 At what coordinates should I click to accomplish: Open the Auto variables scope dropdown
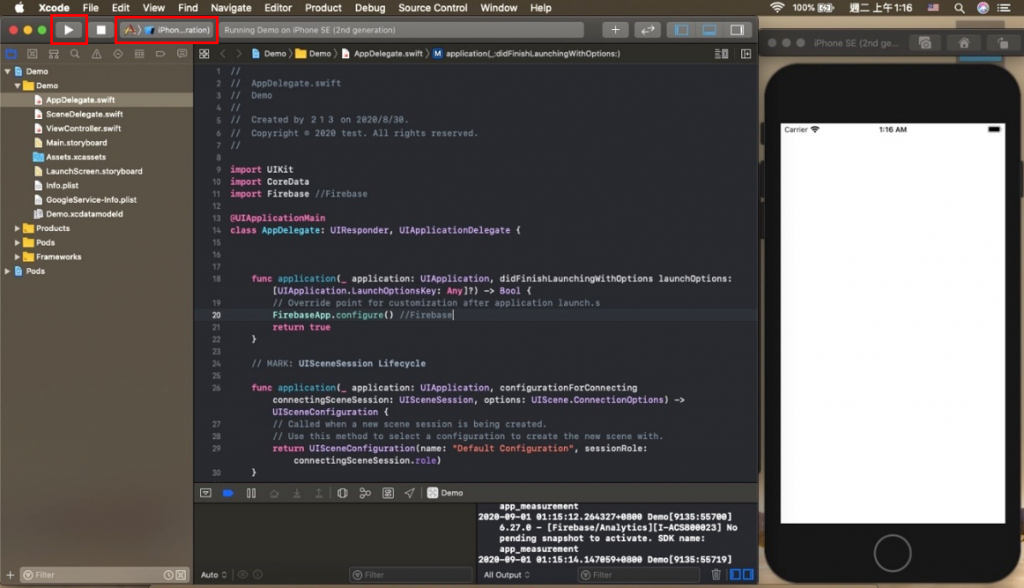[x=214, y=575]
